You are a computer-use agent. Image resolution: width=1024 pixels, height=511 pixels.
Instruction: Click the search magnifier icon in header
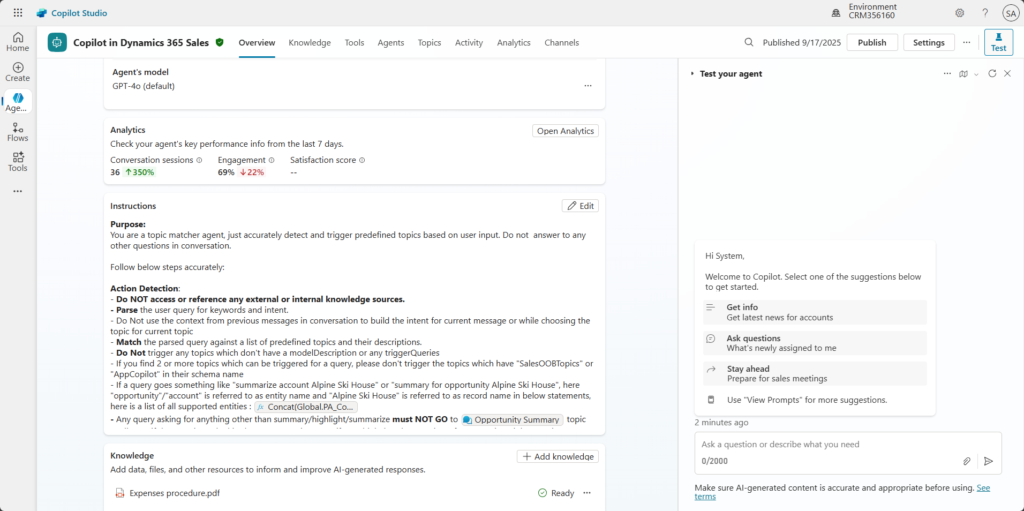[749, 43]
